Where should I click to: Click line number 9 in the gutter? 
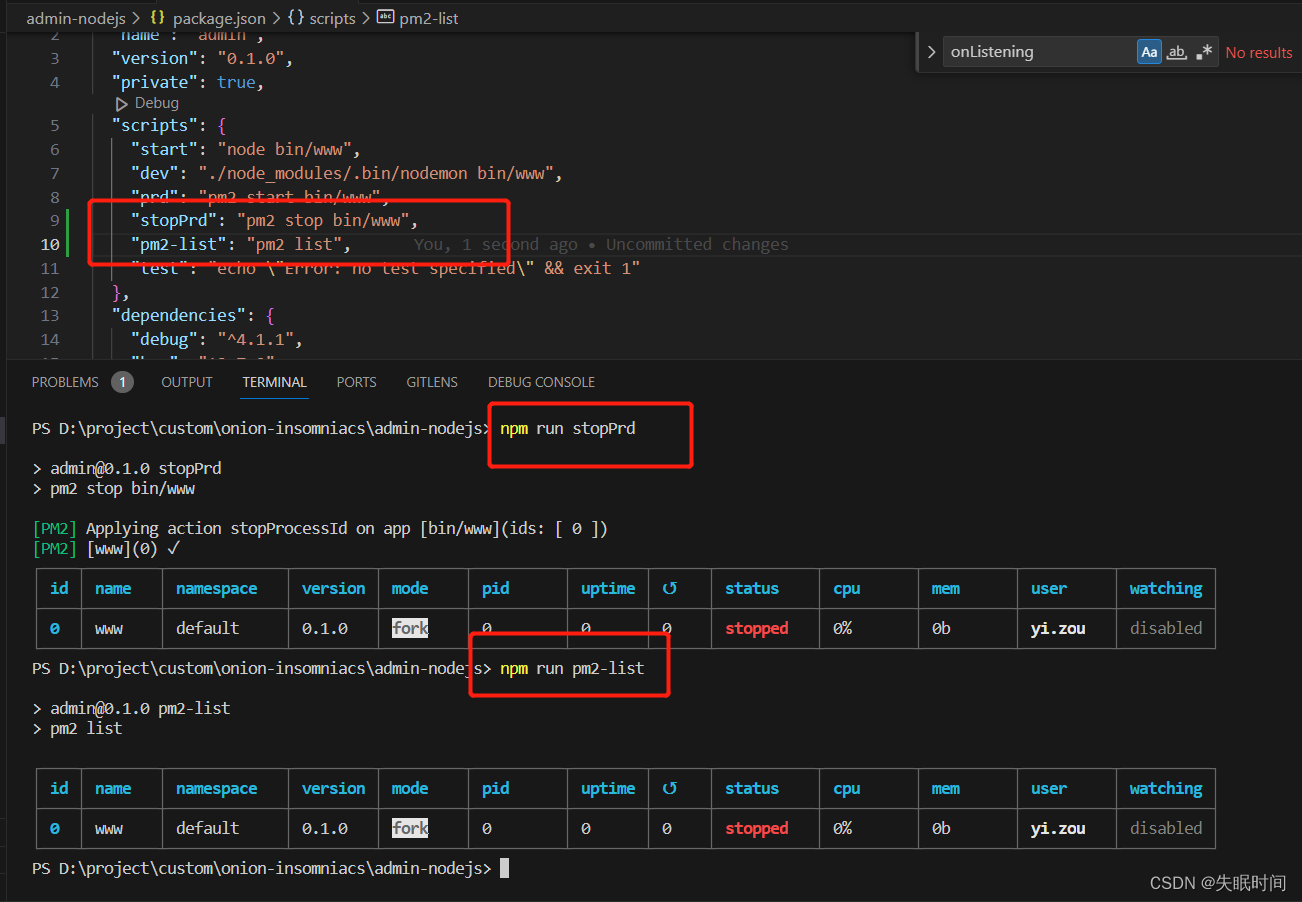coord(54,221)
